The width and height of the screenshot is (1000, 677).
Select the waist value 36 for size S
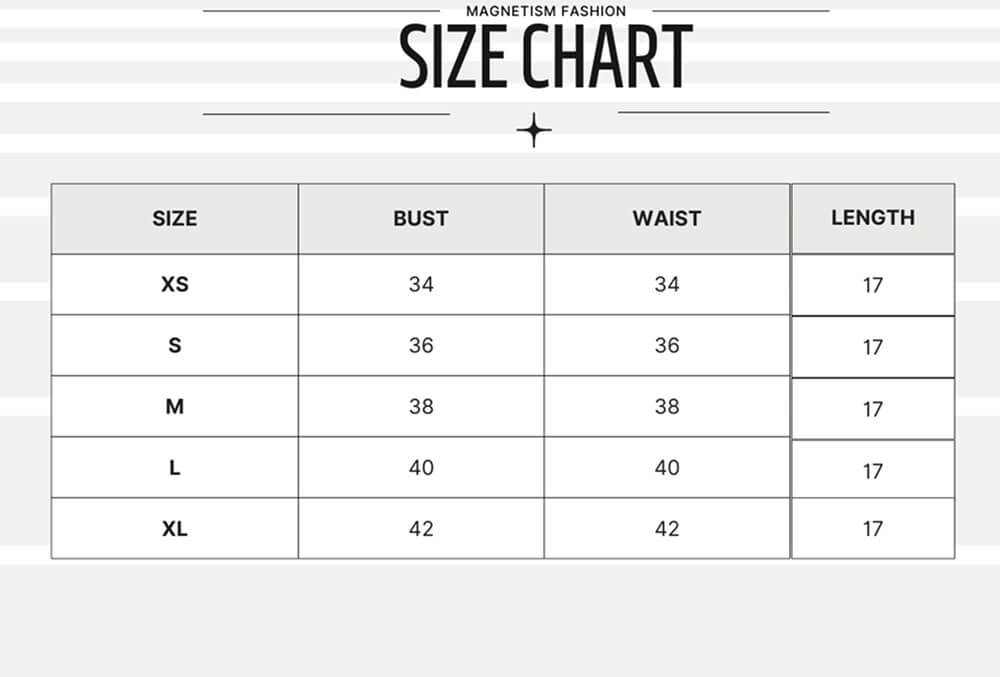coord(667,345)
